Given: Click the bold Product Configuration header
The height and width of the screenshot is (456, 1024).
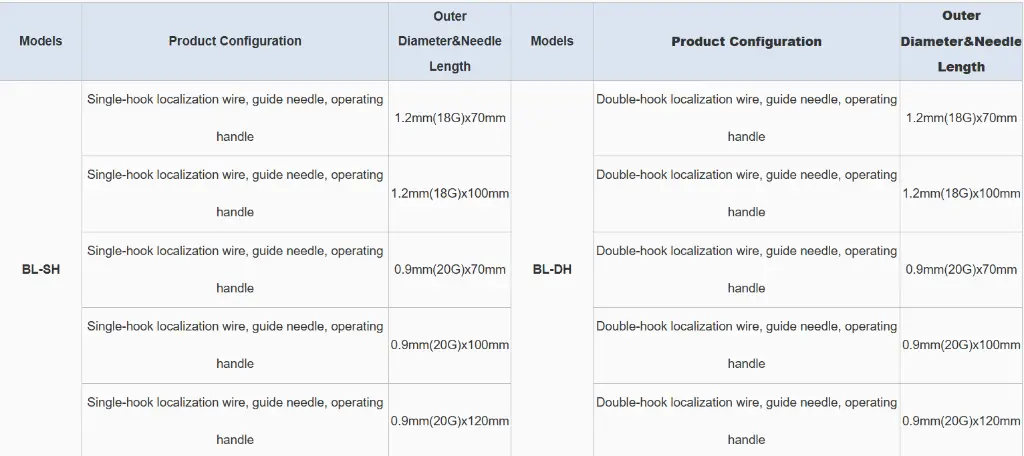Looking at the screenshot, I should (746, 42).
